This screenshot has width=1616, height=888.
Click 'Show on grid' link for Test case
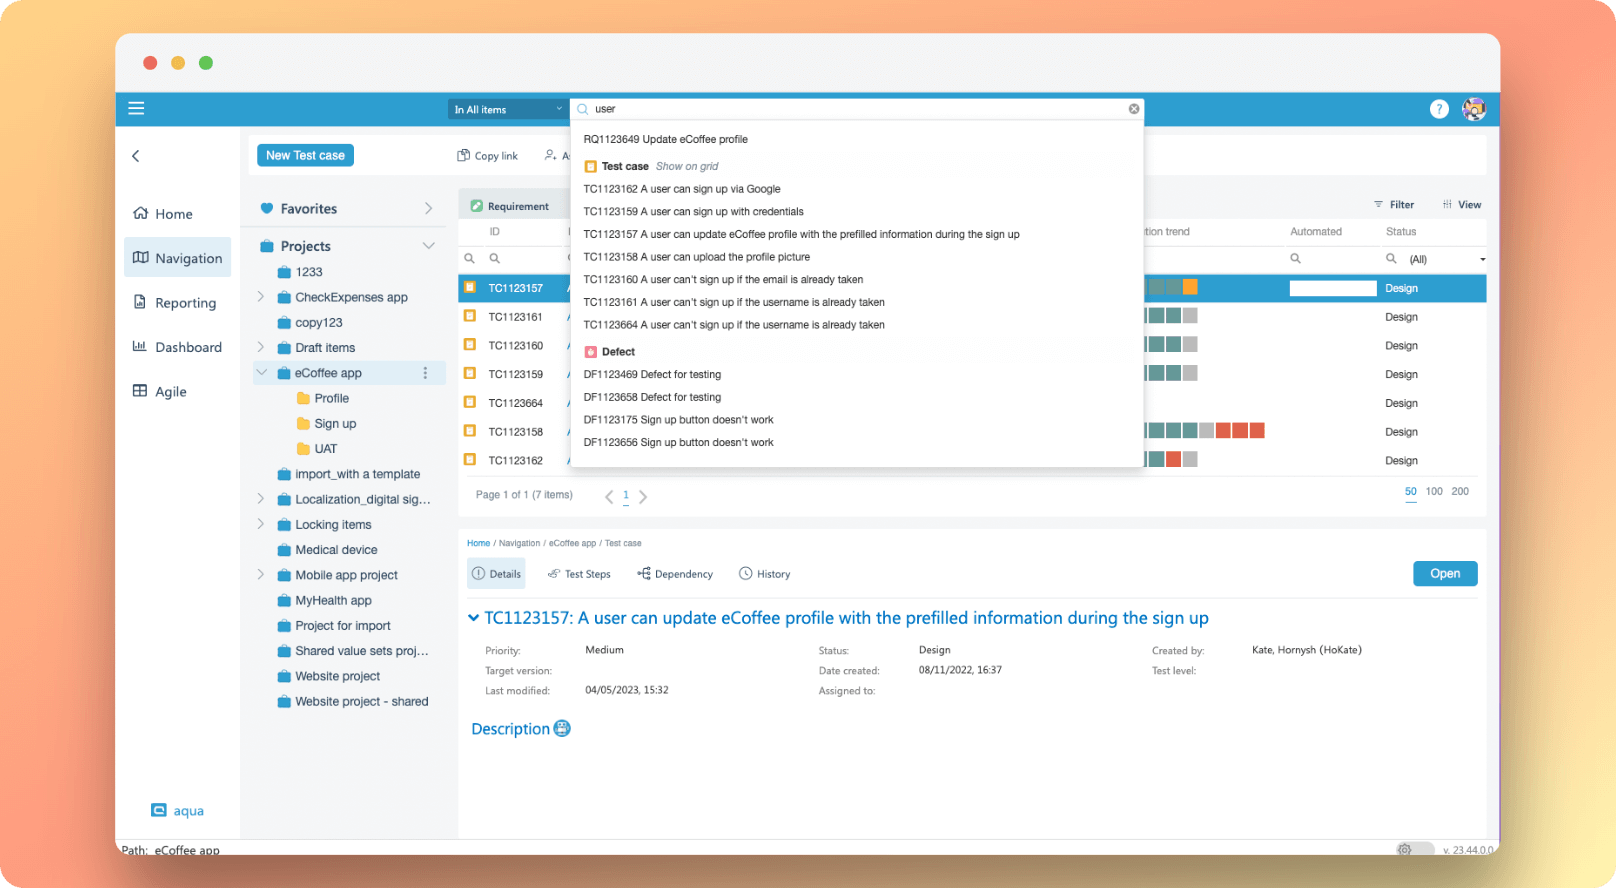pyautogui.click(x=687, y=167)
